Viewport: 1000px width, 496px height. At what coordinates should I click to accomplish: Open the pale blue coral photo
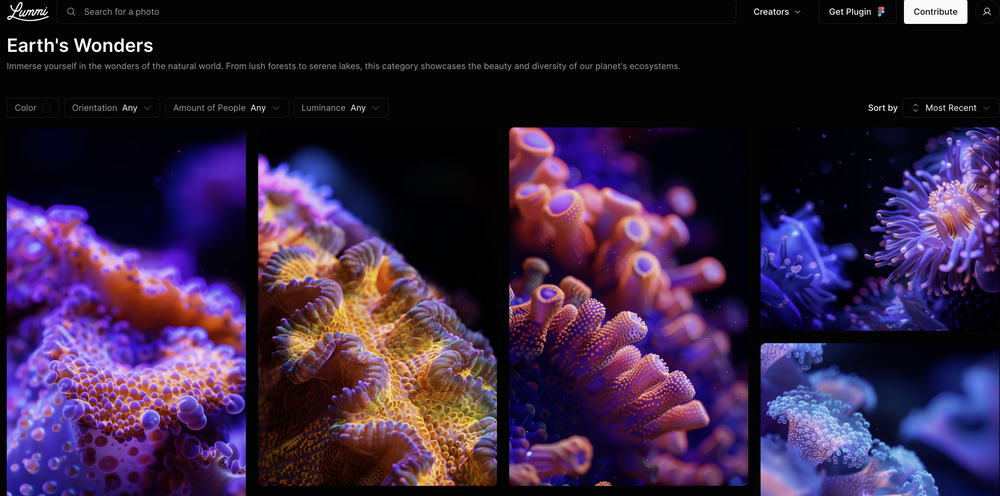pyautogui.click(x=880, y=419)
